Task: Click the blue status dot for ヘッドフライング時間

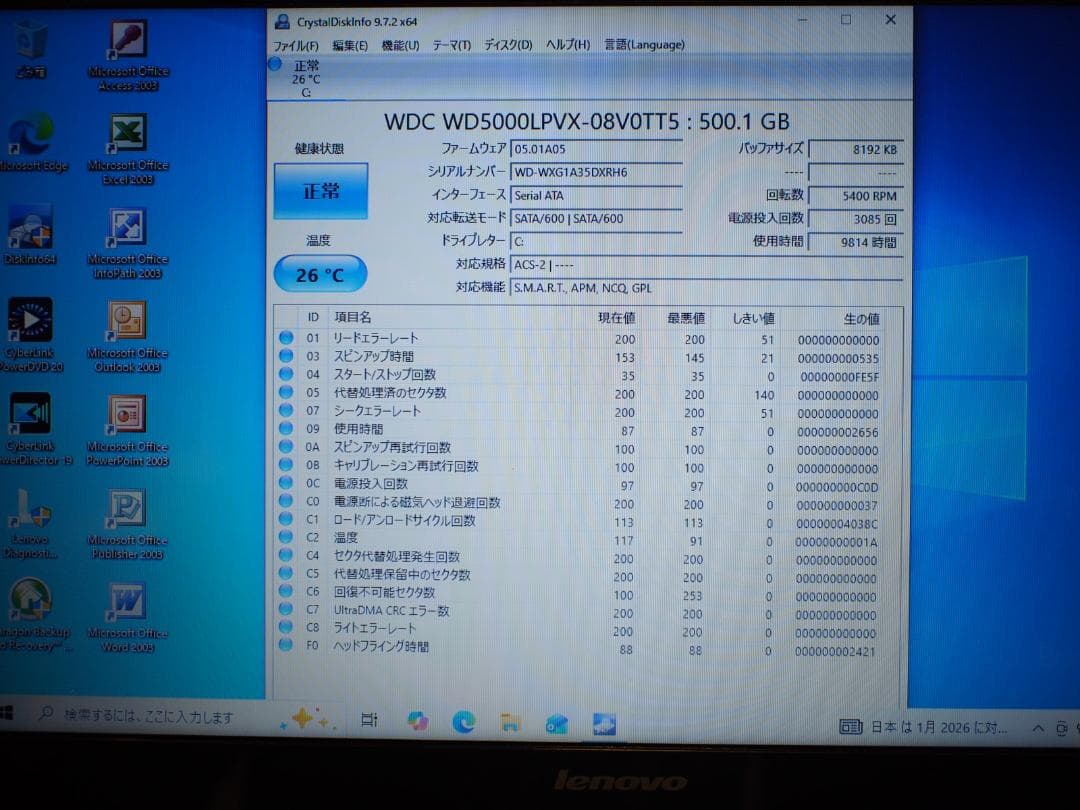Action: point(286,645)
